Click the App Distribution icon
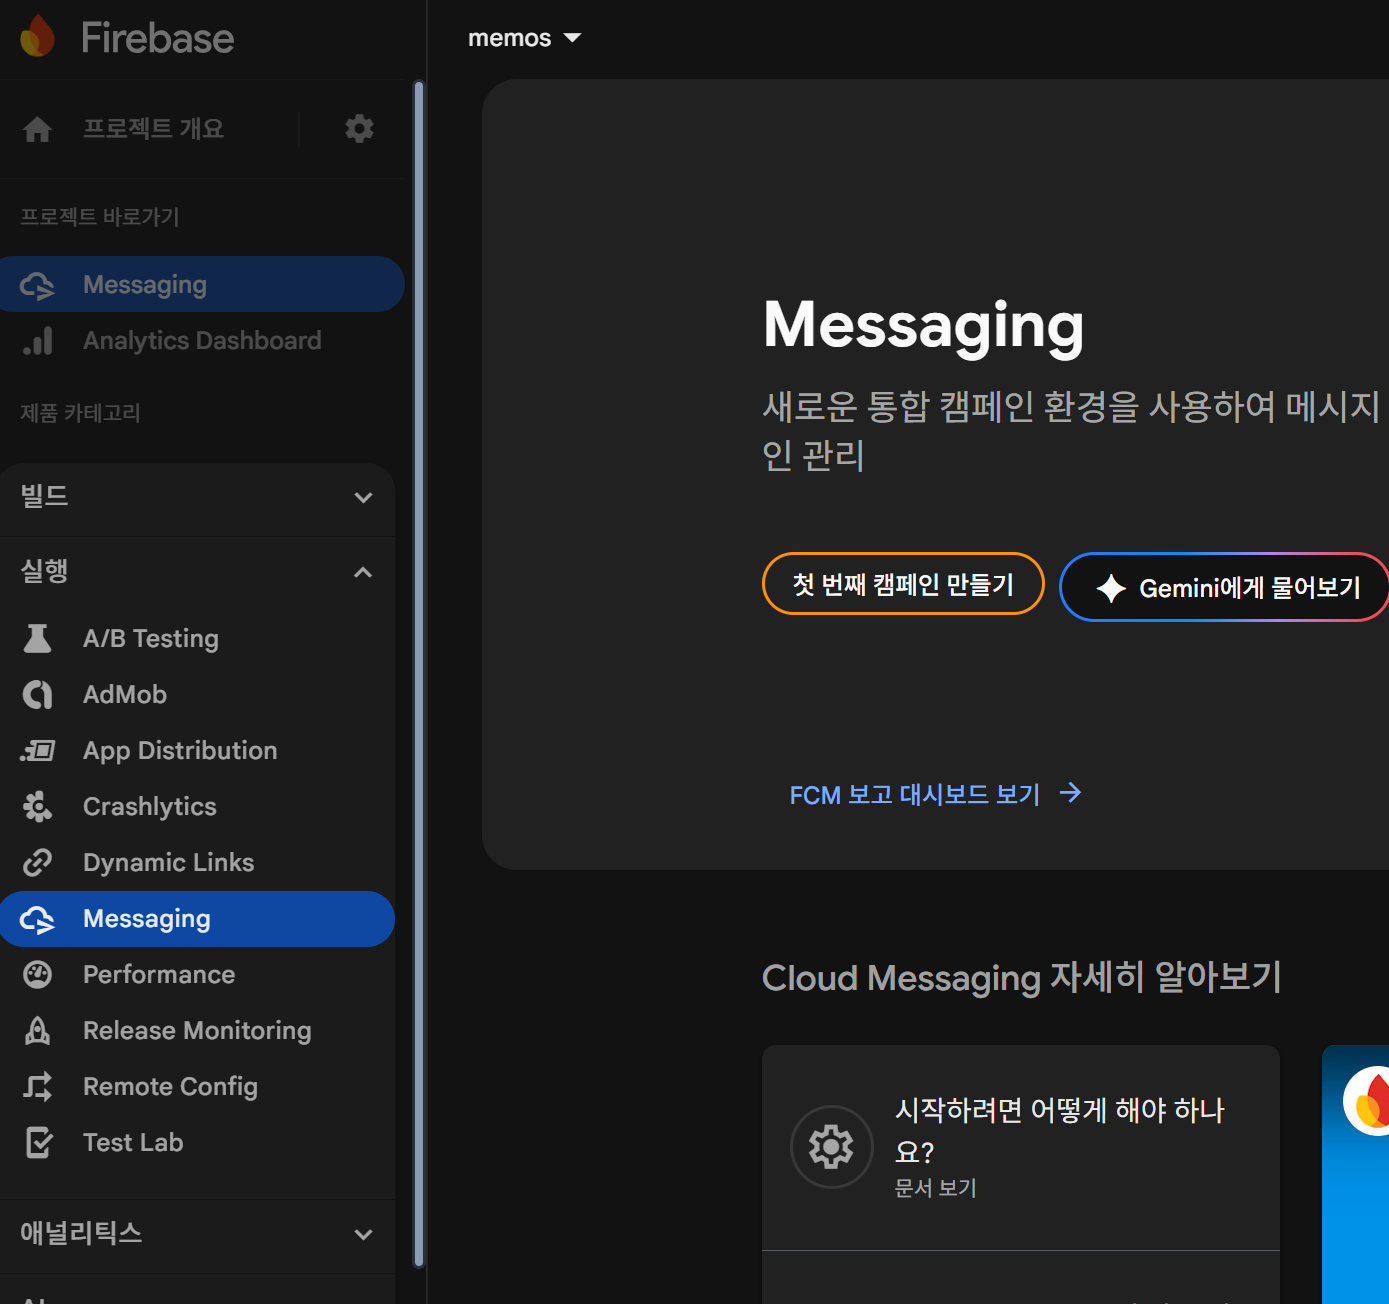 click(x=38, y=750)
